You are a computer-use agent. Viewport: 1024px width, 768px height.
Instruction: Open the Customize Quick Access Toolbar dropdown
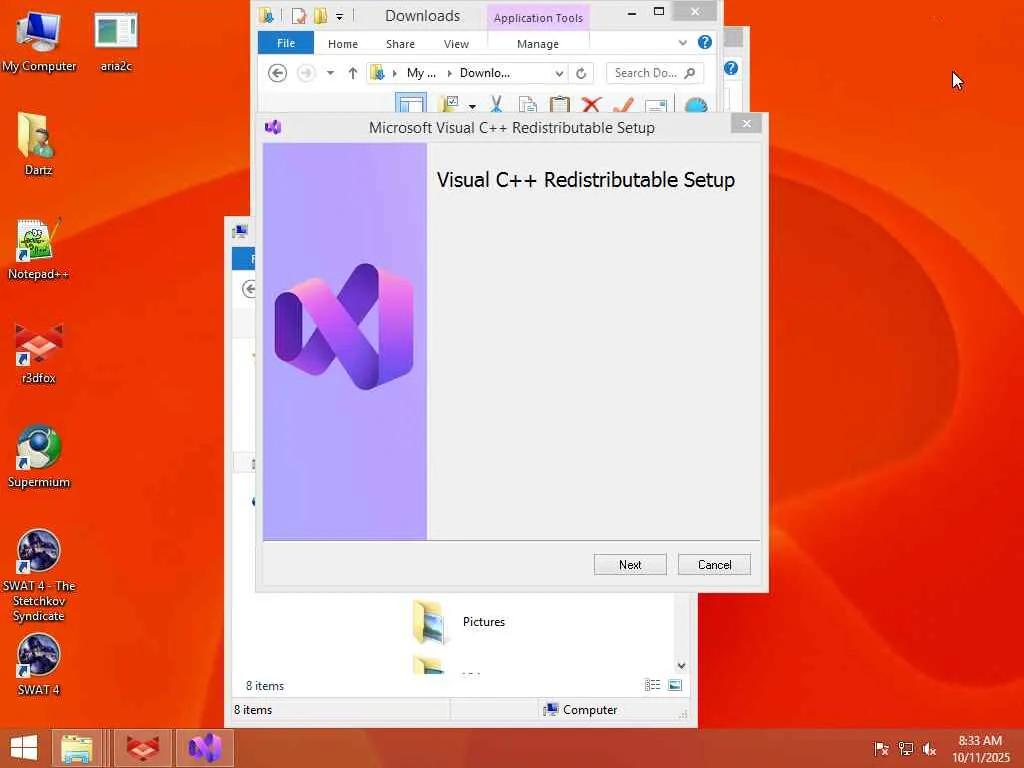coord(340,16)
